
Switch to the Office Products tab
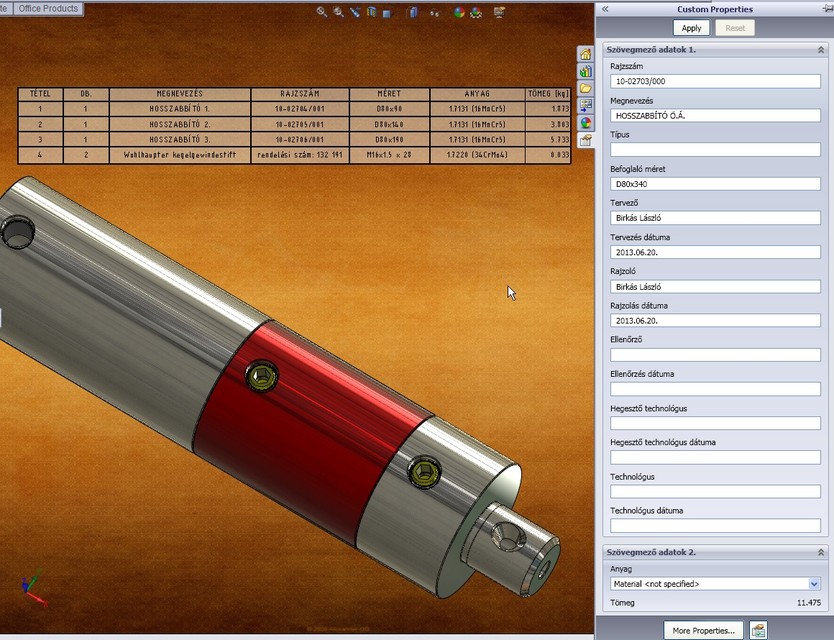48,8
